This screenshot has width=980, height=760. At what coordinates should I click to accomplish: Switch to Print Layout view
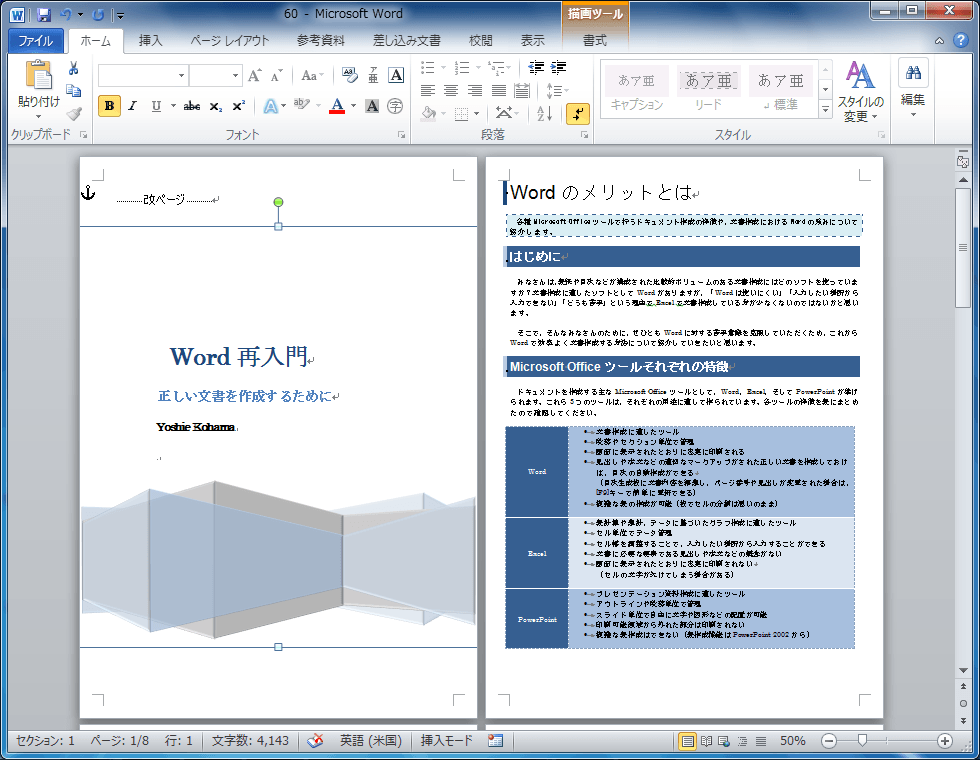(688, 741)
